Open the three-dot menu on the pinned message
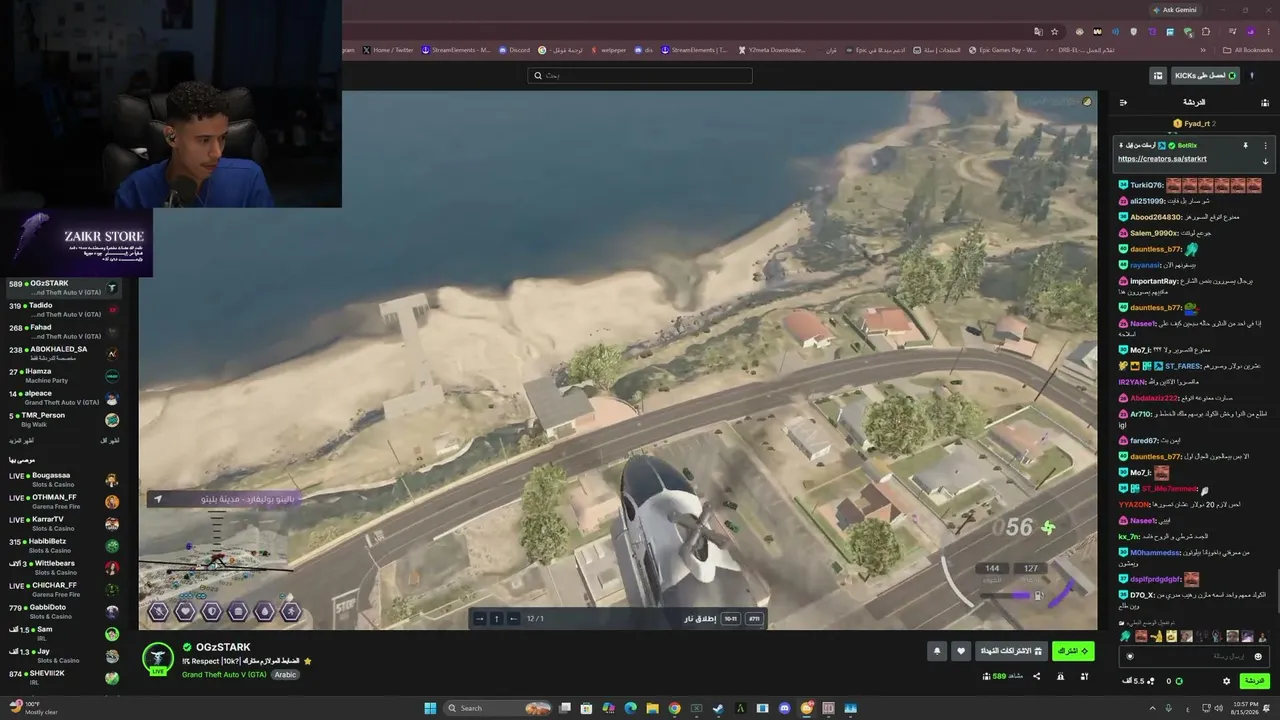The height and width of the screenshot is (720, 1280). click(x=1265, y=145)
